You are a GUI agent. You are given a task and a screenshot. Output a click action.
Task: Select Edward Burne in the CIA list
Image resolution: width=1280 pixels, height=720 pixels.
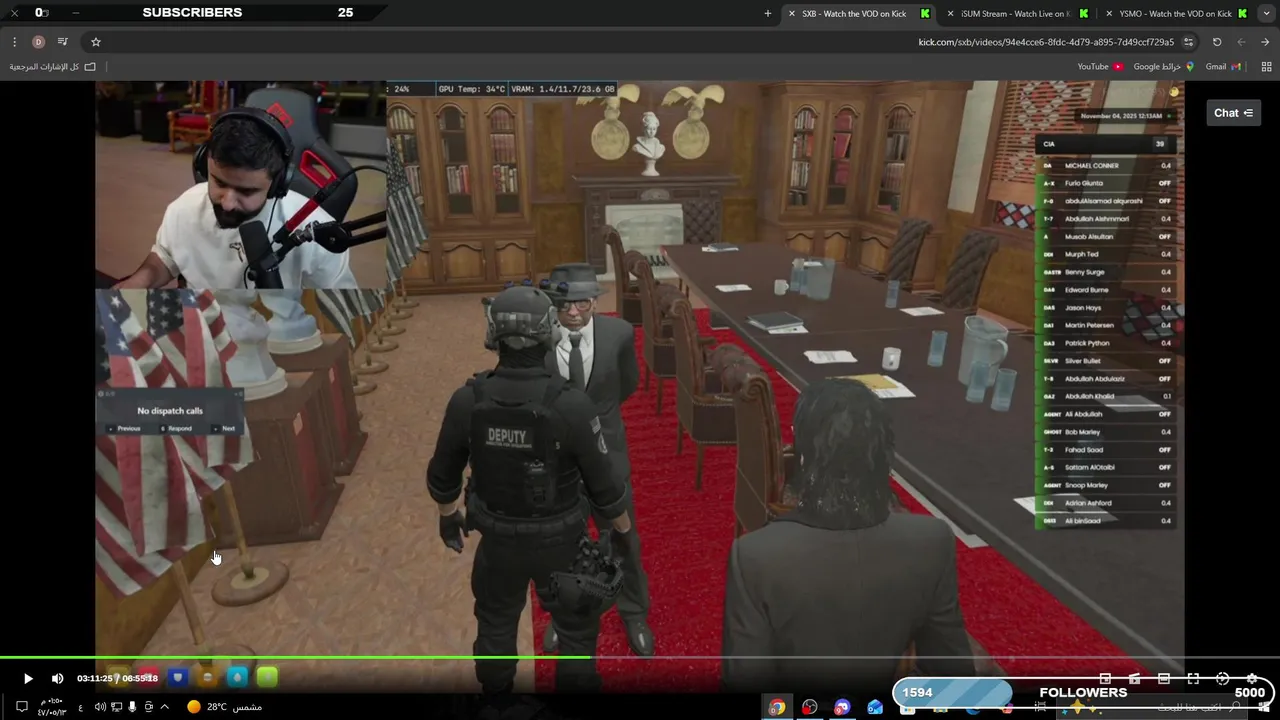(1105, 290)
